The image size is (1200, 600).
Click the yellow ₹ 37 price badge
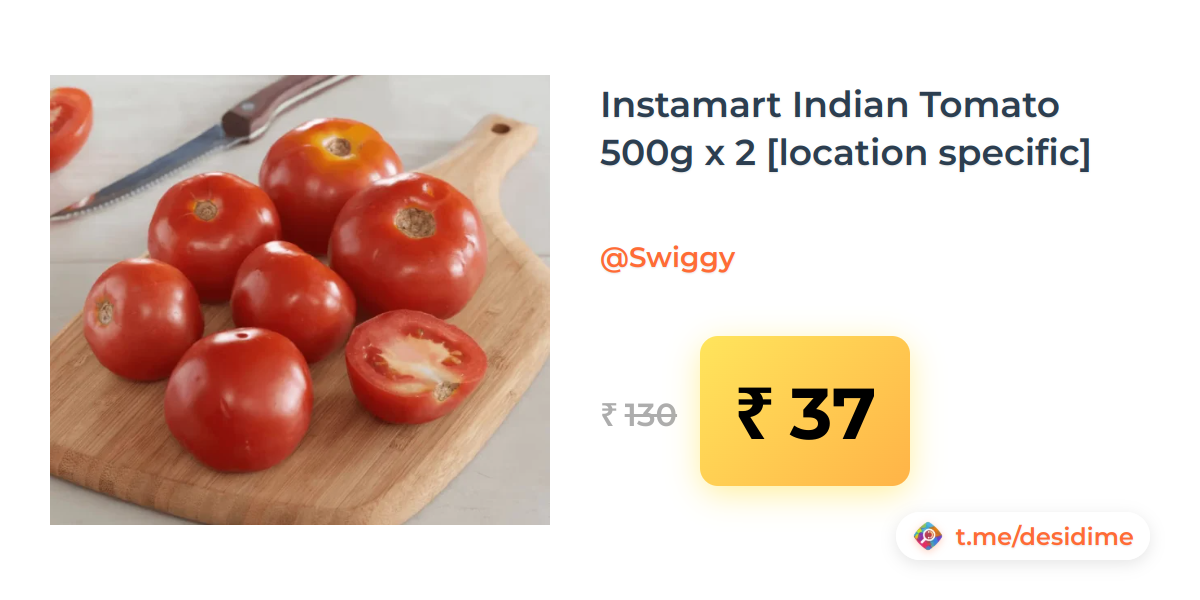[805, 411]
